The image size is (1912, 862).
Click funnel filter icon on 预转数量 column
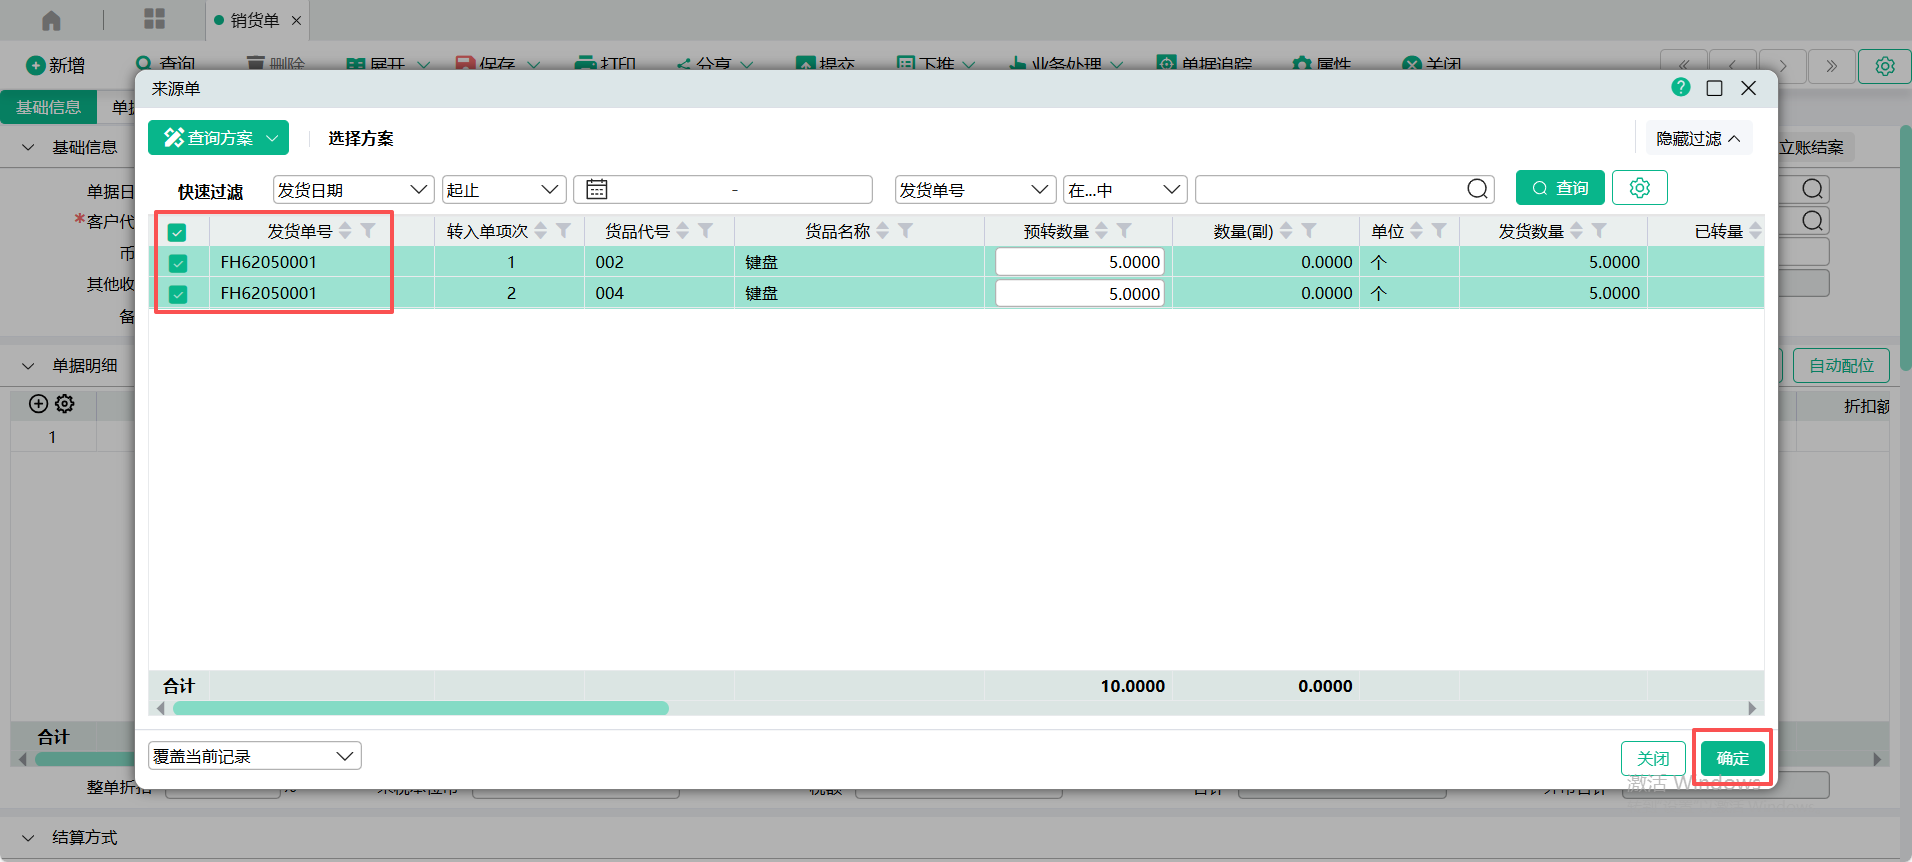[x=1124, y=231]
